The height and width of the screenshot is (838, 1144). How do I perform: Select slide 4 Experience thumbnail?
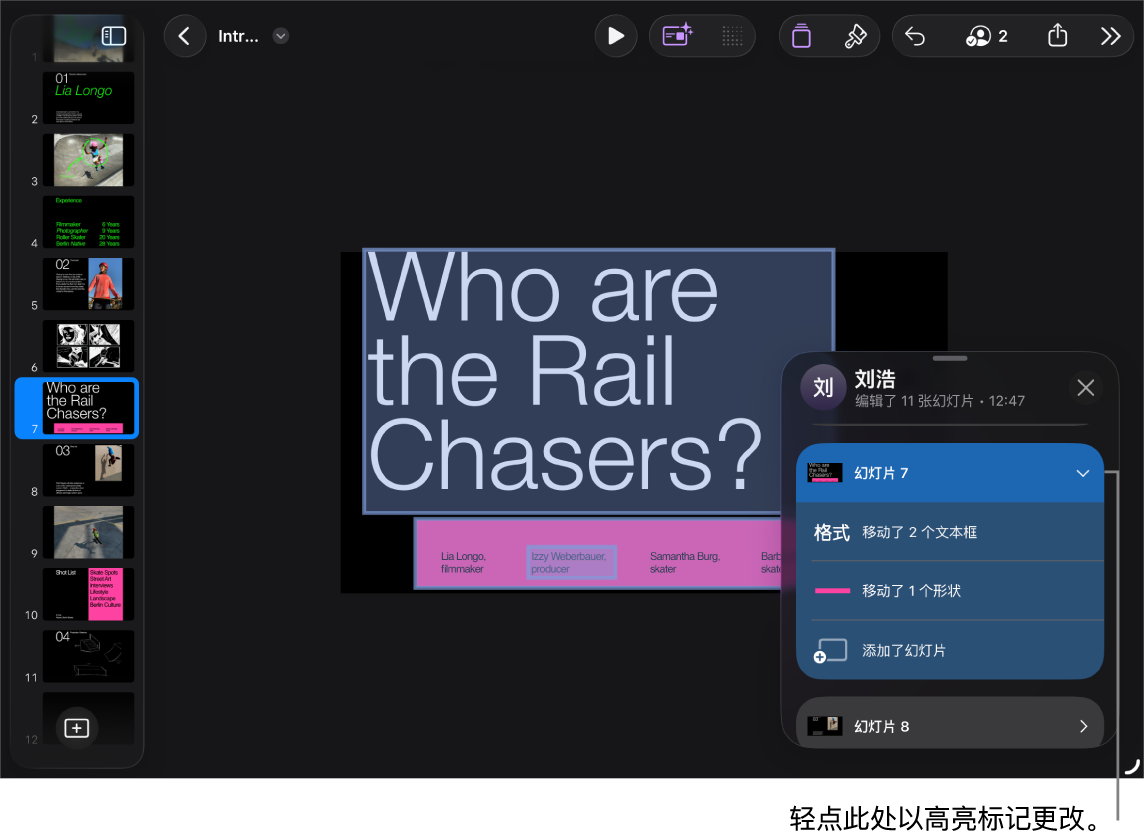pos(88,222)
